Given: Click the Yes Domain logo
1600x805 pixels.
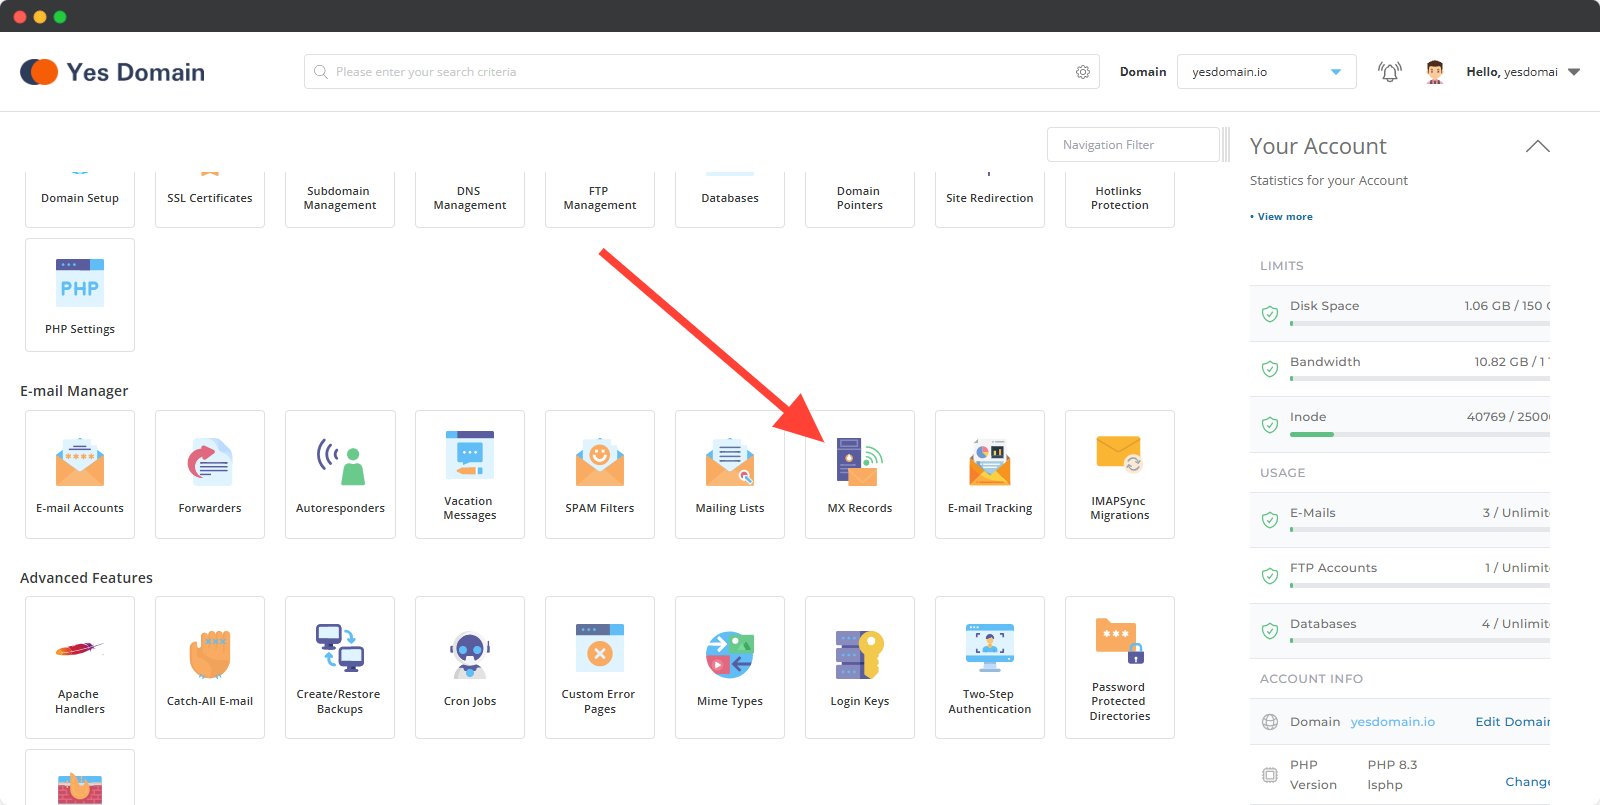Looking at the screenshot, I should click(x=112, y=72).
